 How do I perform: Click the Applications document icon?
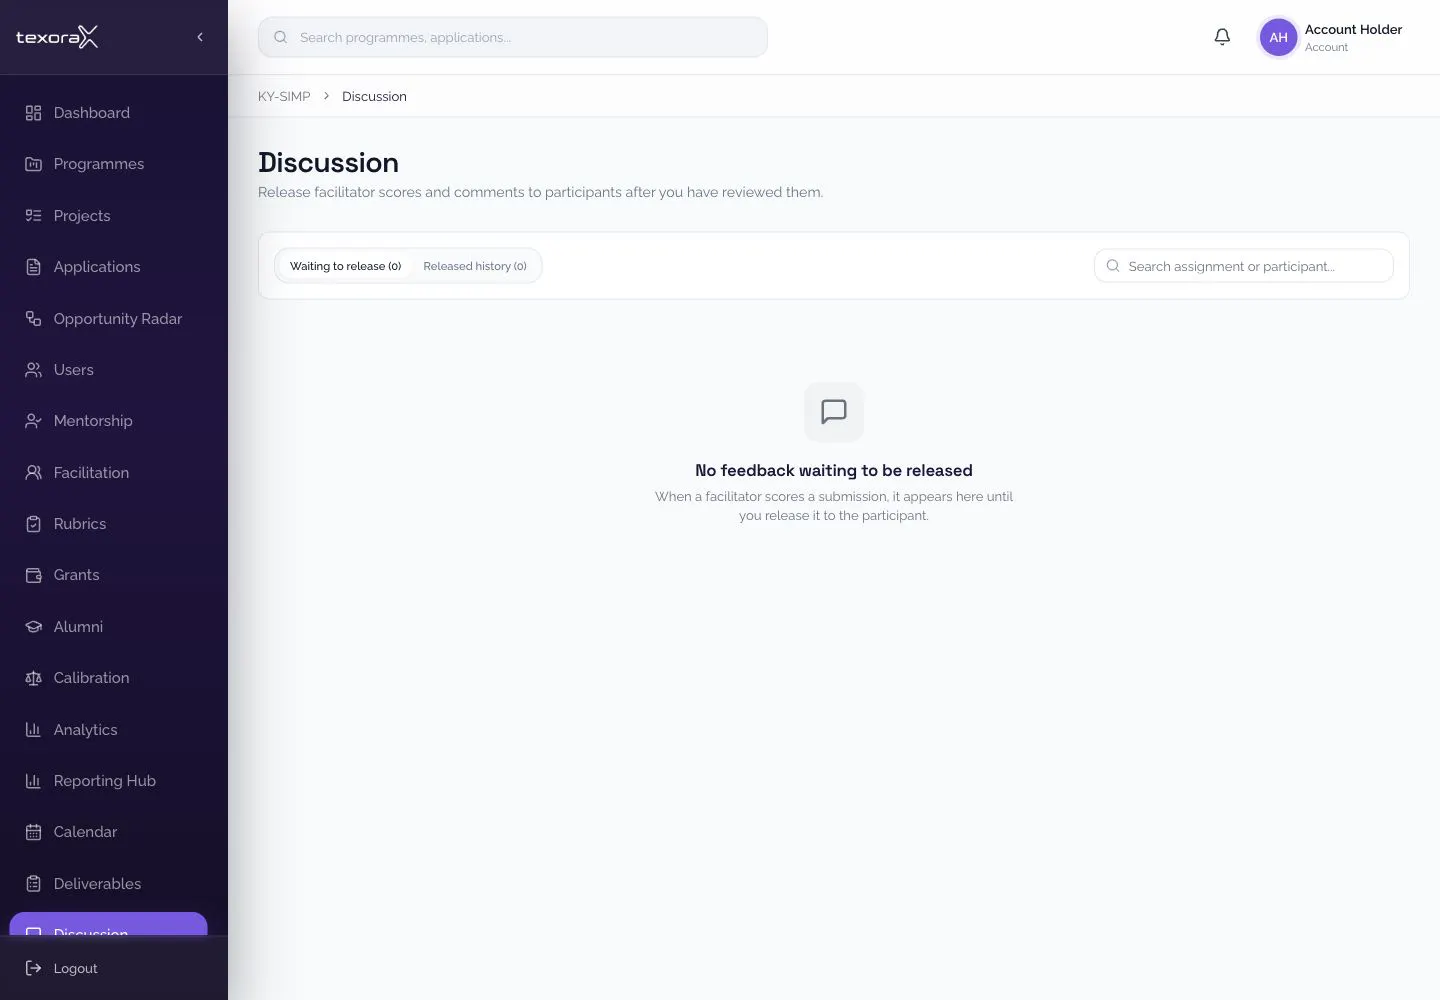pos(33,267)
